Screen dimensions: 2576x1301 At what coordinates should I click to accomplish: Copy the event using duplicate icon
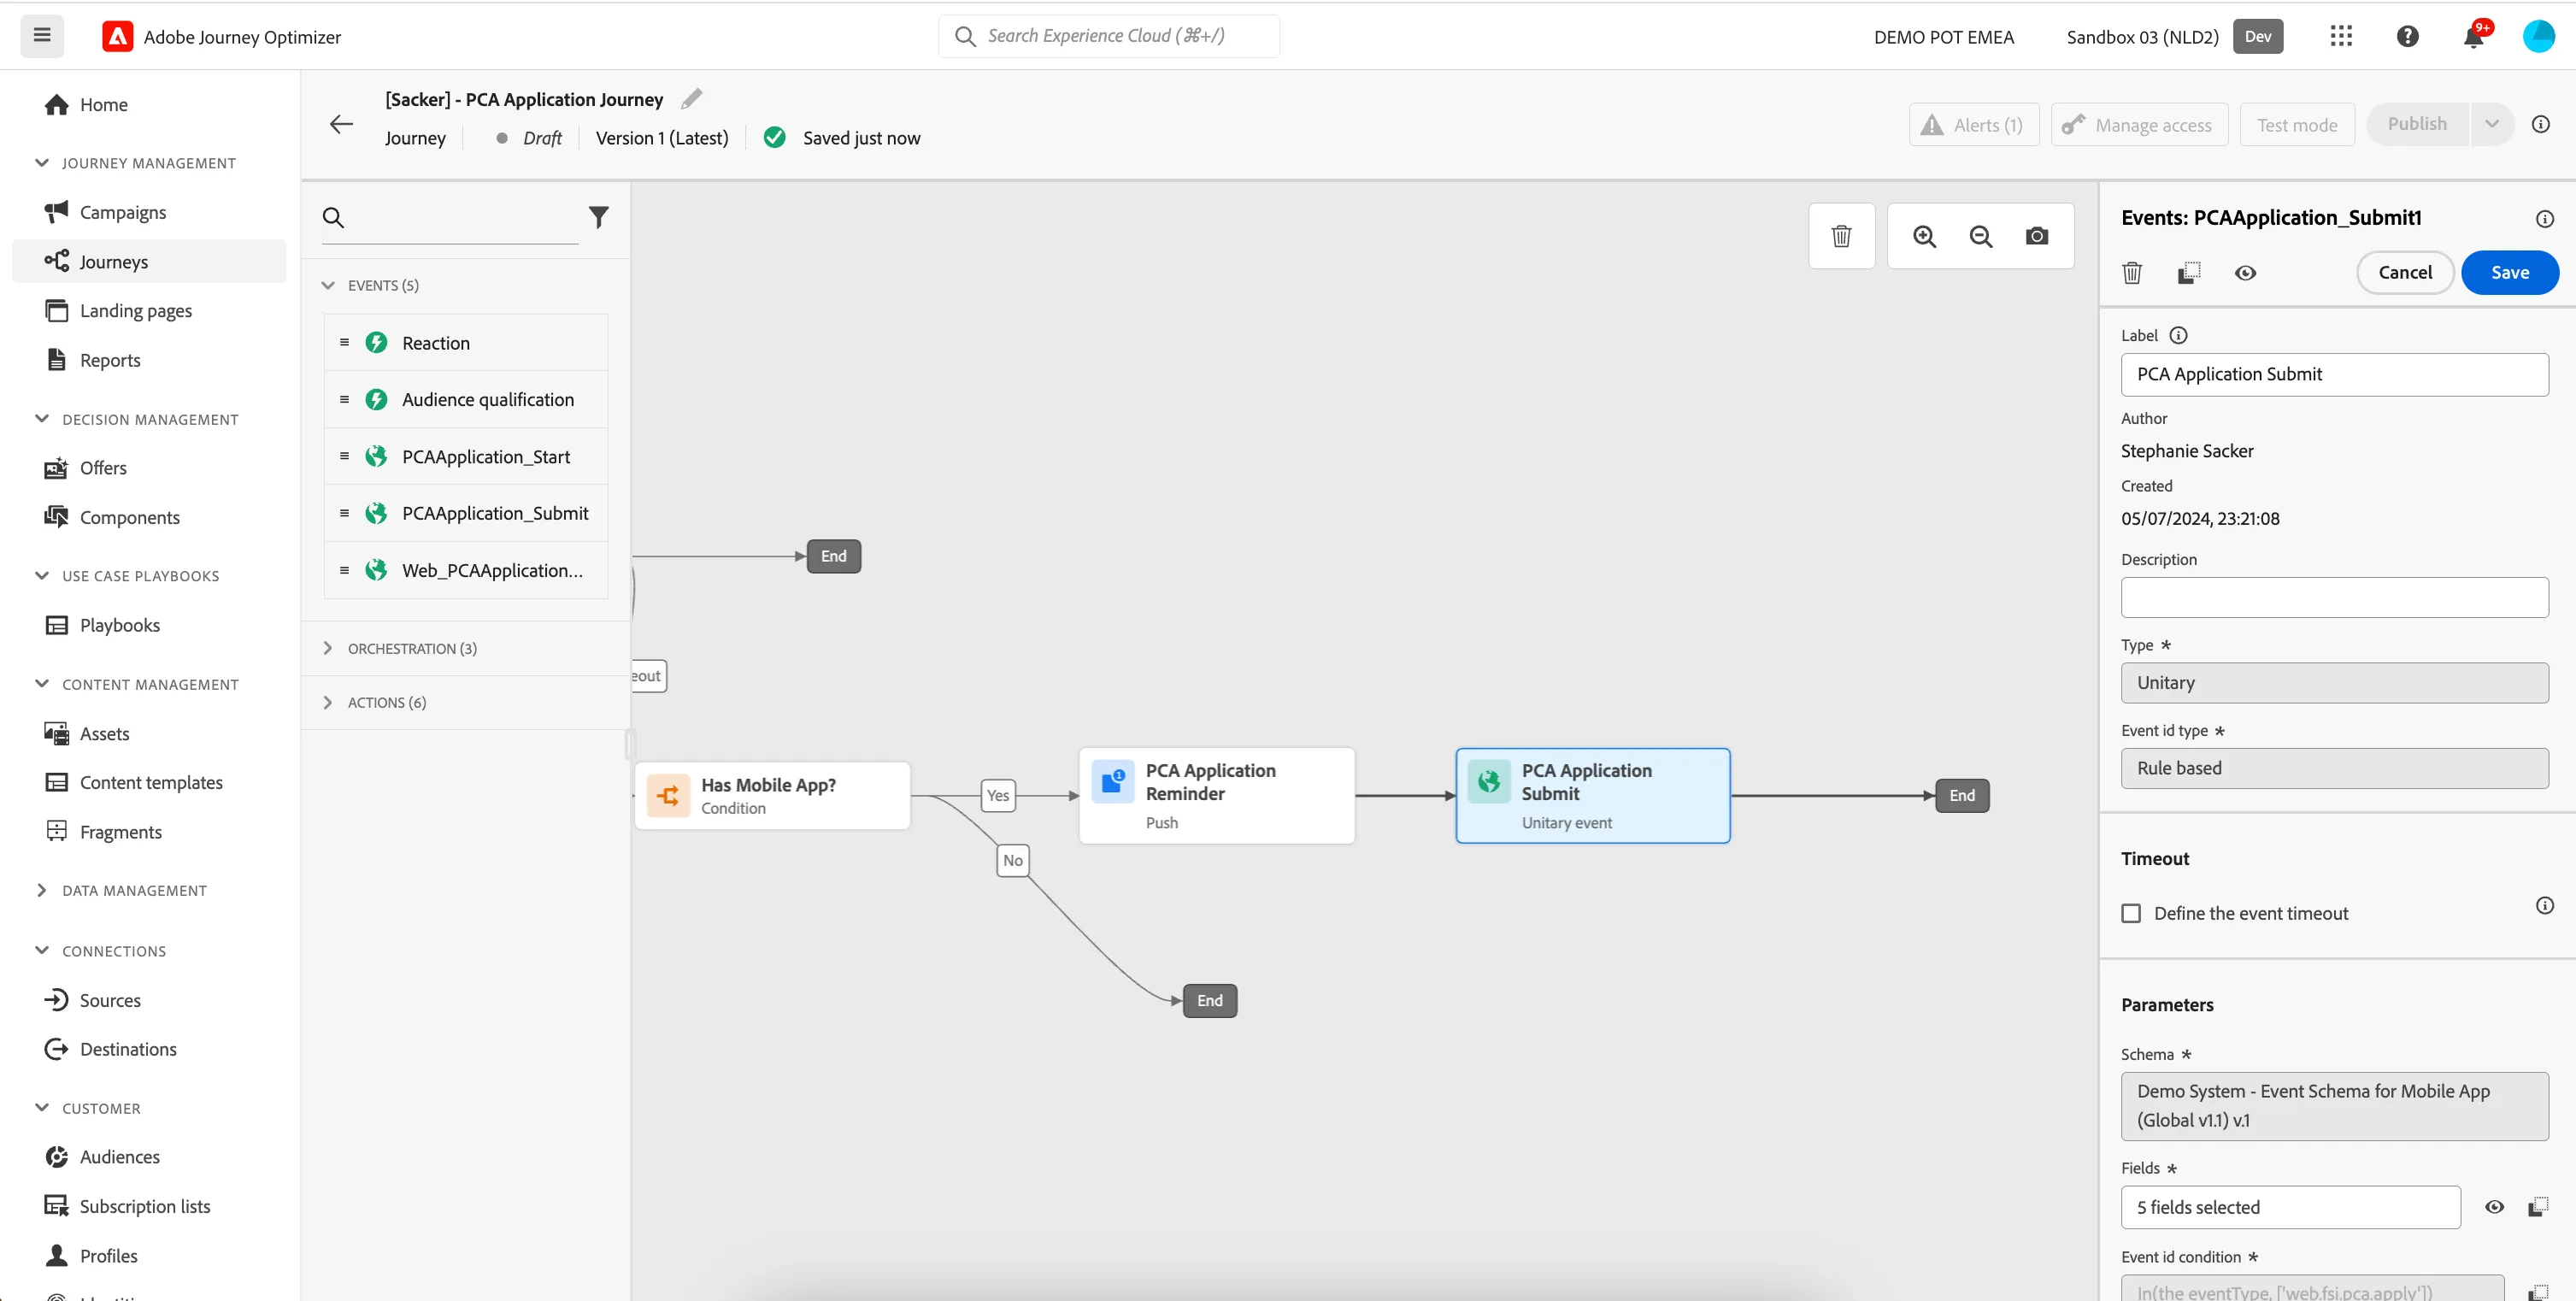pos(2189,272)
